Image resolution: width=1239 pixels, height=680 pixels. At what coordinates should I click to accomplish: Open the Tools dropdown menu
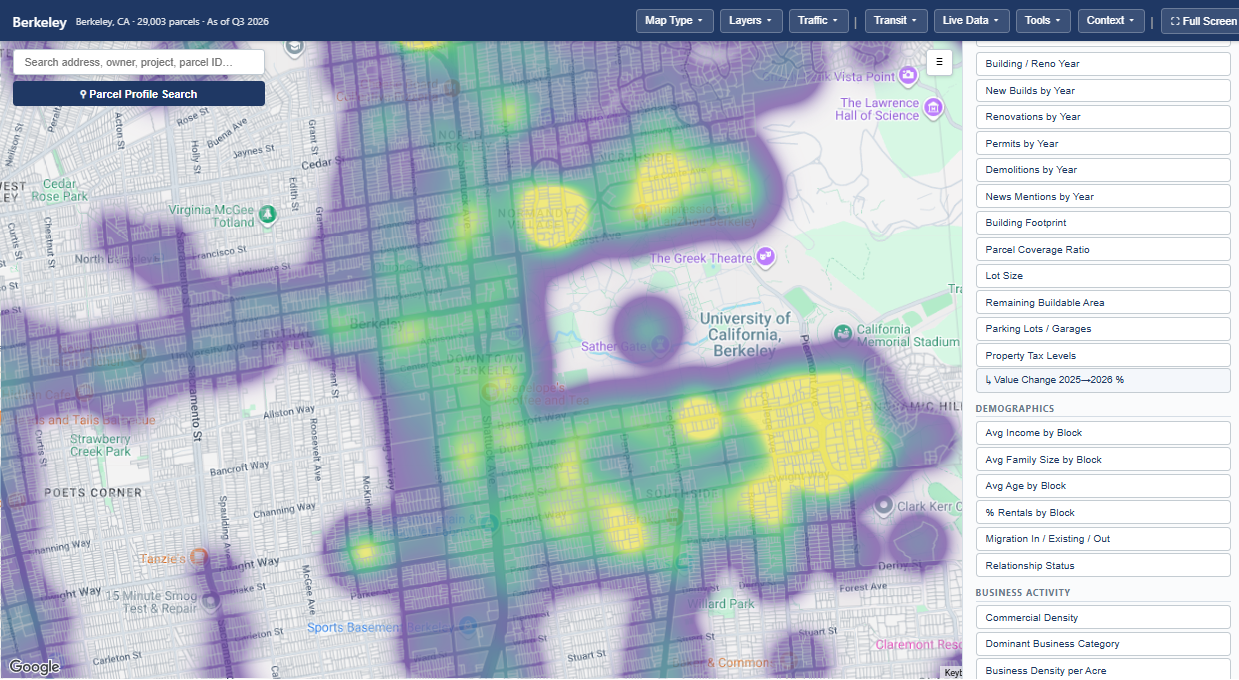coord(1044,20)
